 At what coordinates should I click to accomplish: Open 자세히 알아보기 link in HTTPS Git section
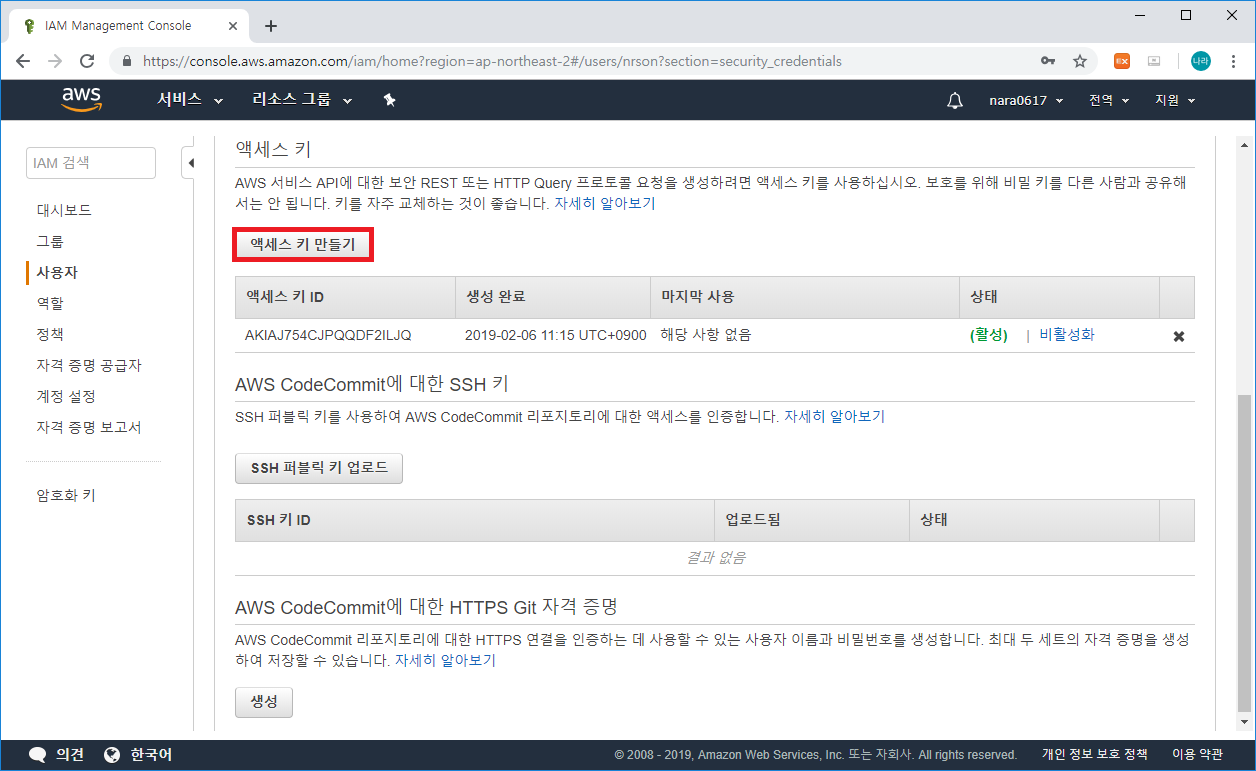(x=445, y=660)
